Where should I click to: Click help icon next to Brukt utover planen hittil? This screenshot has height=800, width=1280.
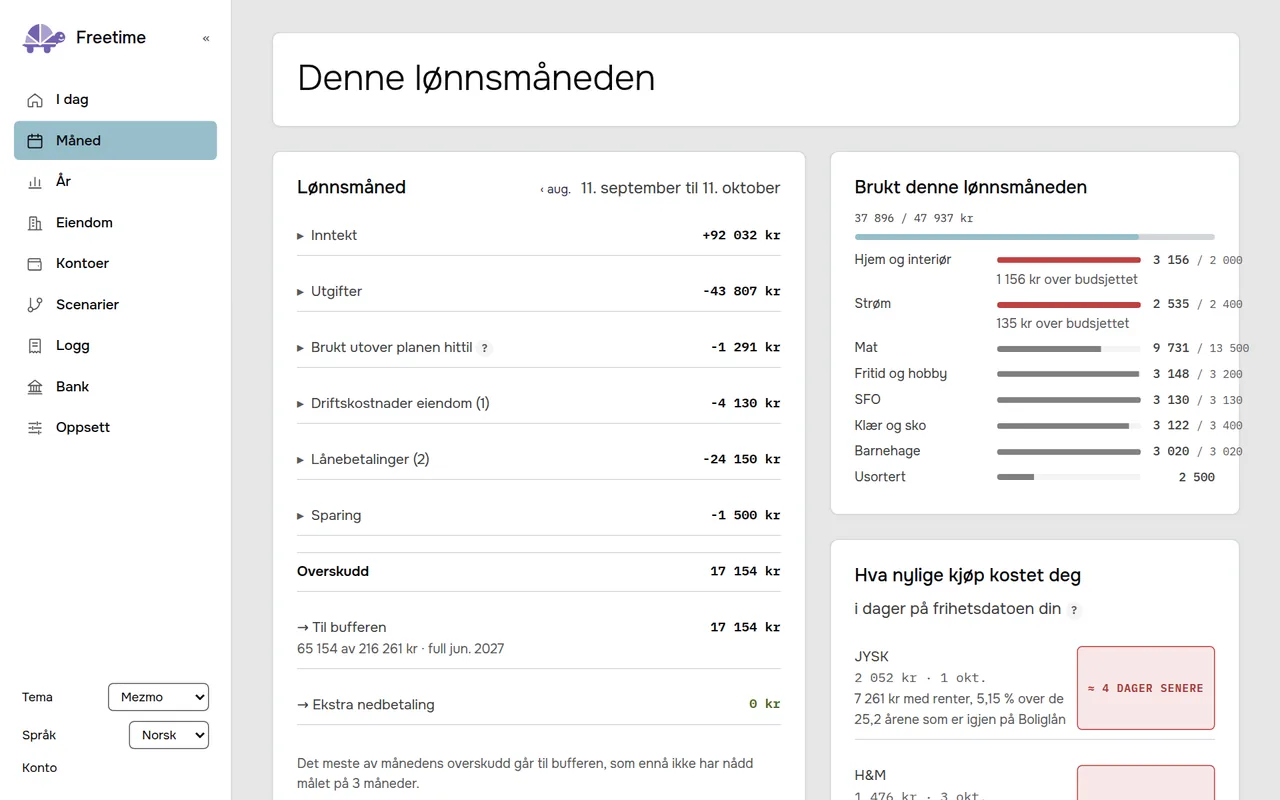(485, 348)
